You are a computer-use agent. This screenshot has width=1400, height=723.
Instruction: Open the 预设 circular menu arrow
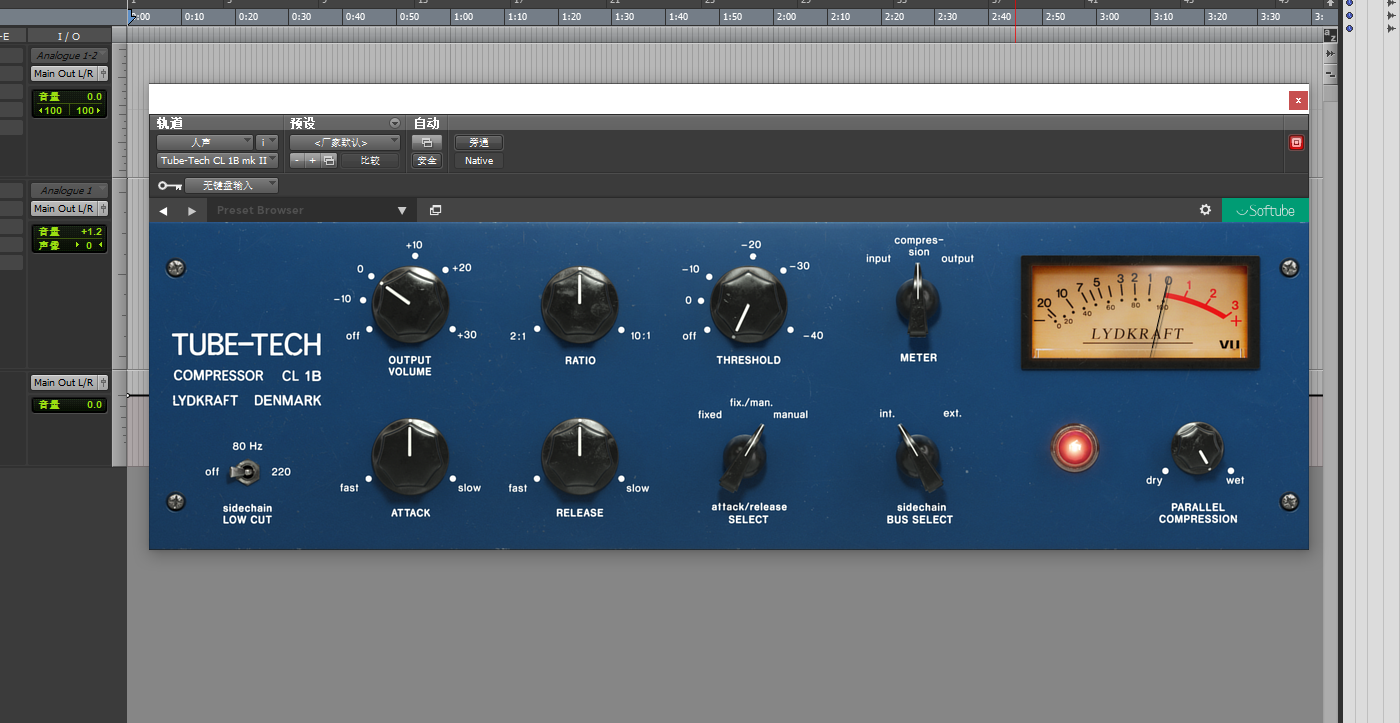coord(394,123)
